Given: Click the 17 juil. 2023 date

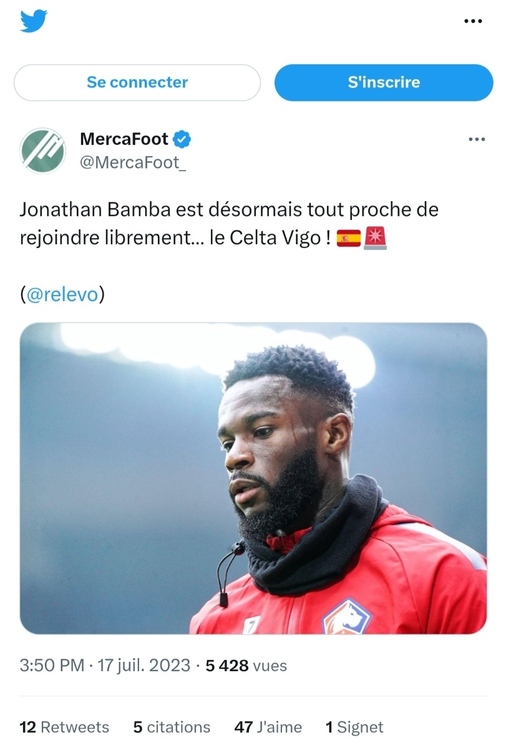Looking at the screenshot, I should click(x=144, y=665).
